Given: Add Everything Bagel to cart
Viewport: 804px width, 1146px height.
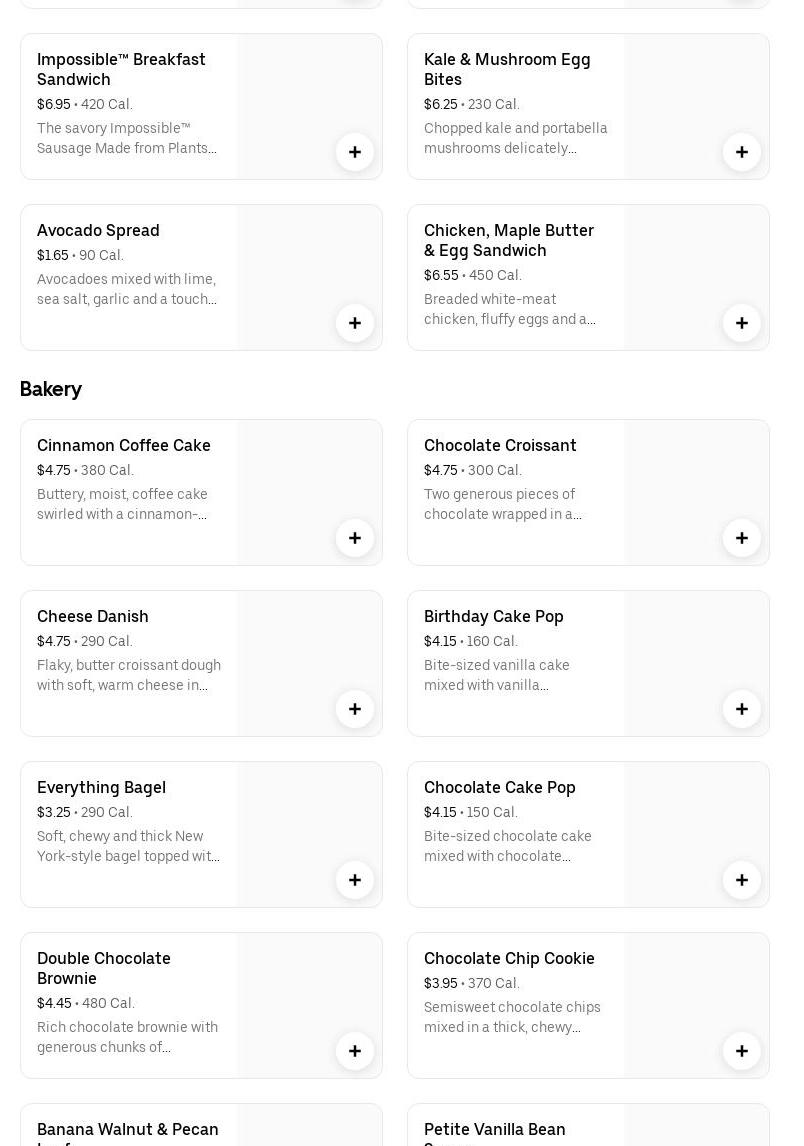Looking at the screenshot, I should (355, 880).
